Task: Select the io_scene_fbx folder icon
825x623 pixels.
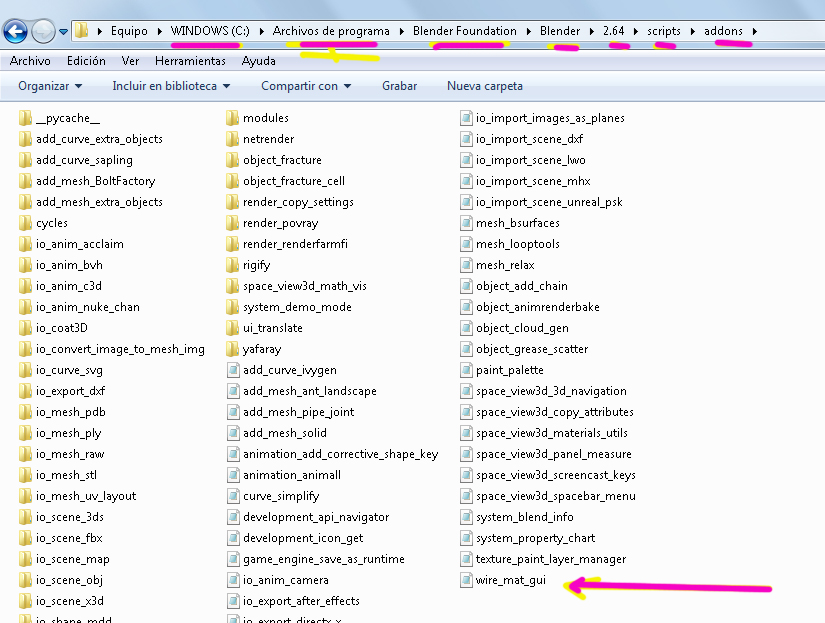Action: point(25,538)
